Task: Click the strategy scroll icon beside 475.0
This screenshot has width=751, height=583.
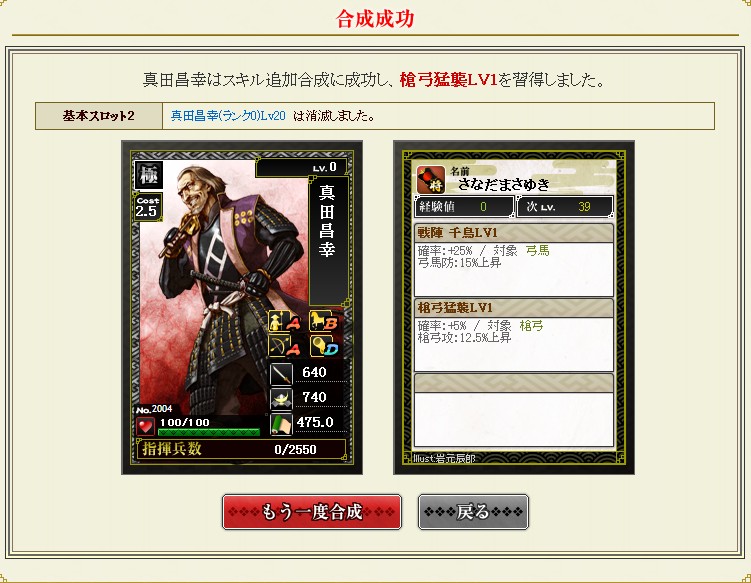Action: [x=282, y=424]
